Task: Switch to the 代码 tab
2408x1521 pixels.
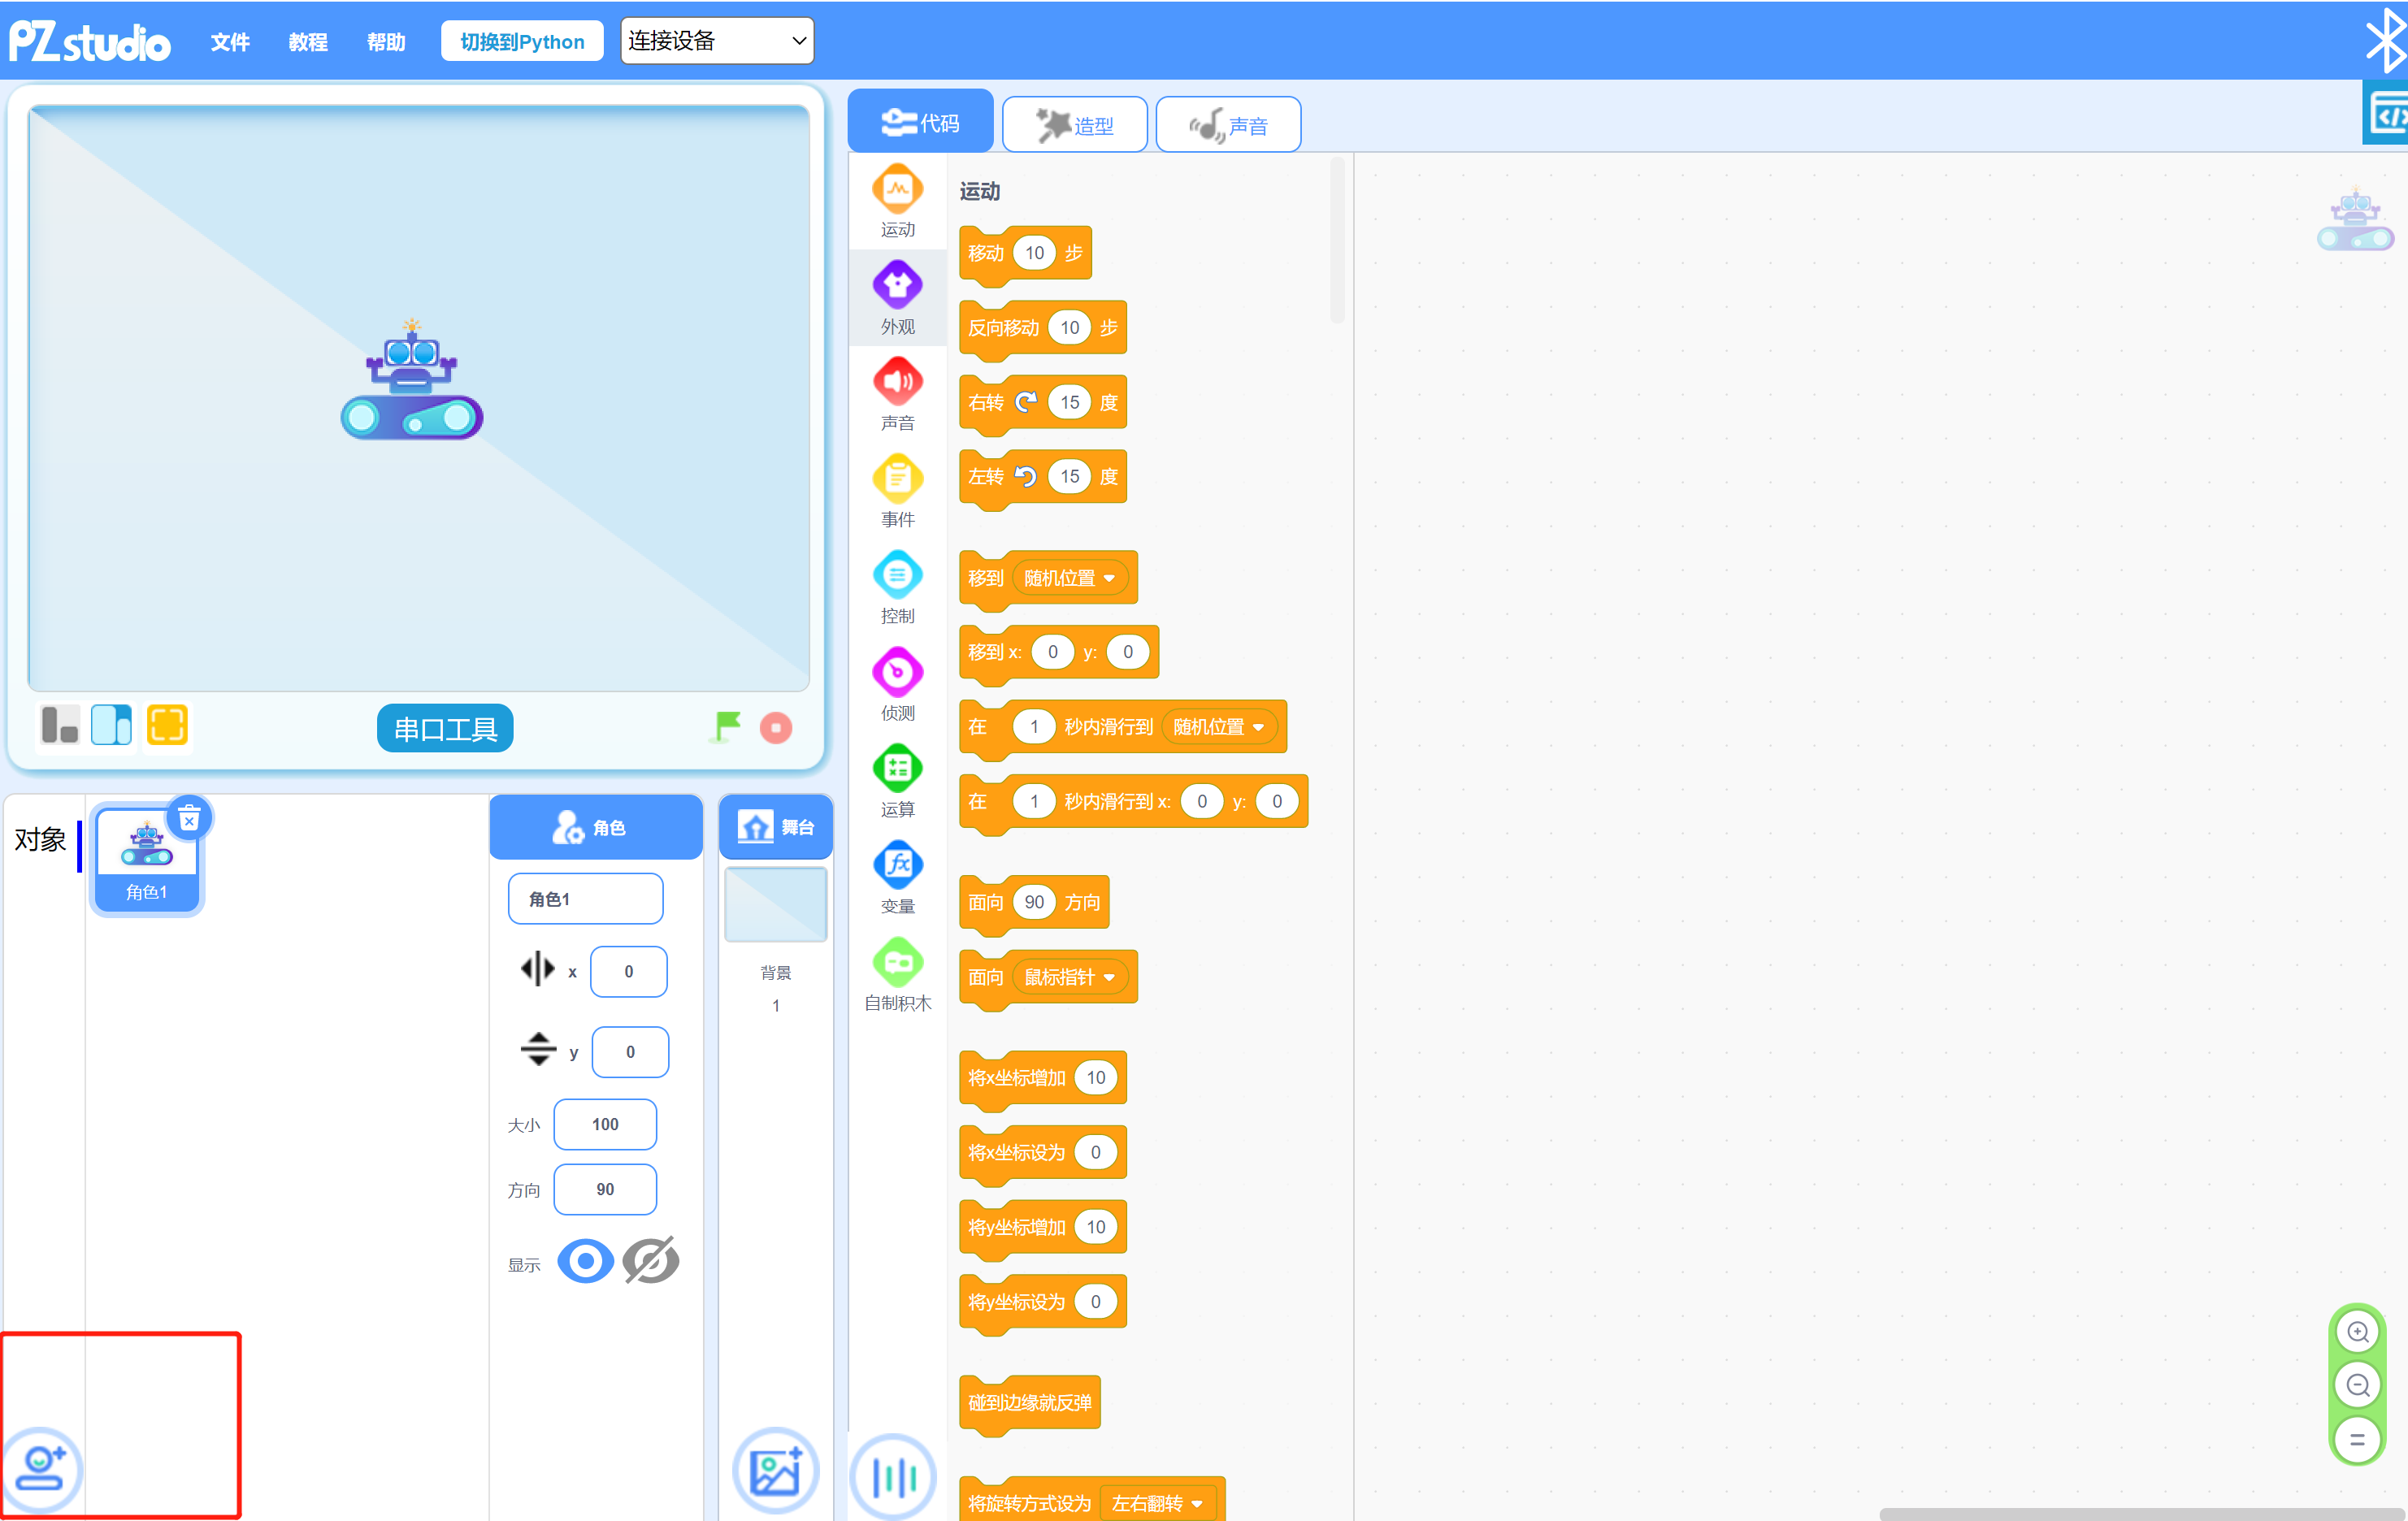Action: pos(920,122)
